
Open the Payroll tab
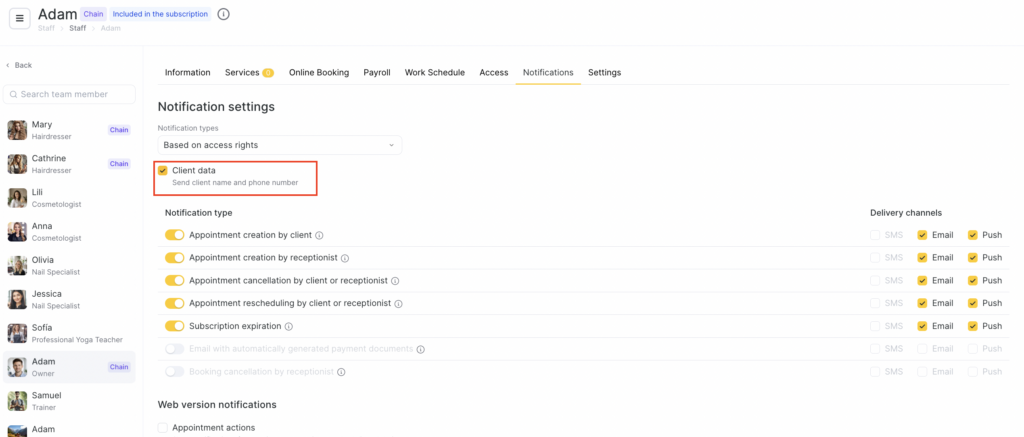[x=377, y=73]
